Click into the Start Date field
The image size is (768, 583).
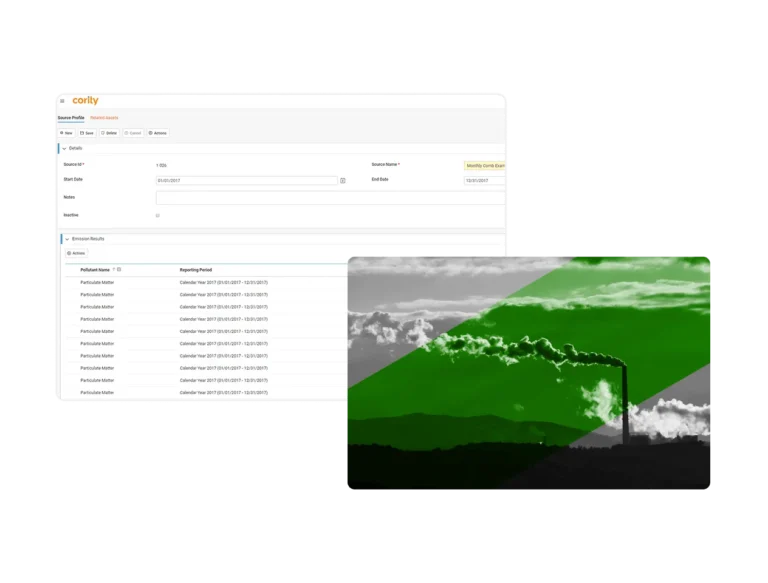click(247, 181)
